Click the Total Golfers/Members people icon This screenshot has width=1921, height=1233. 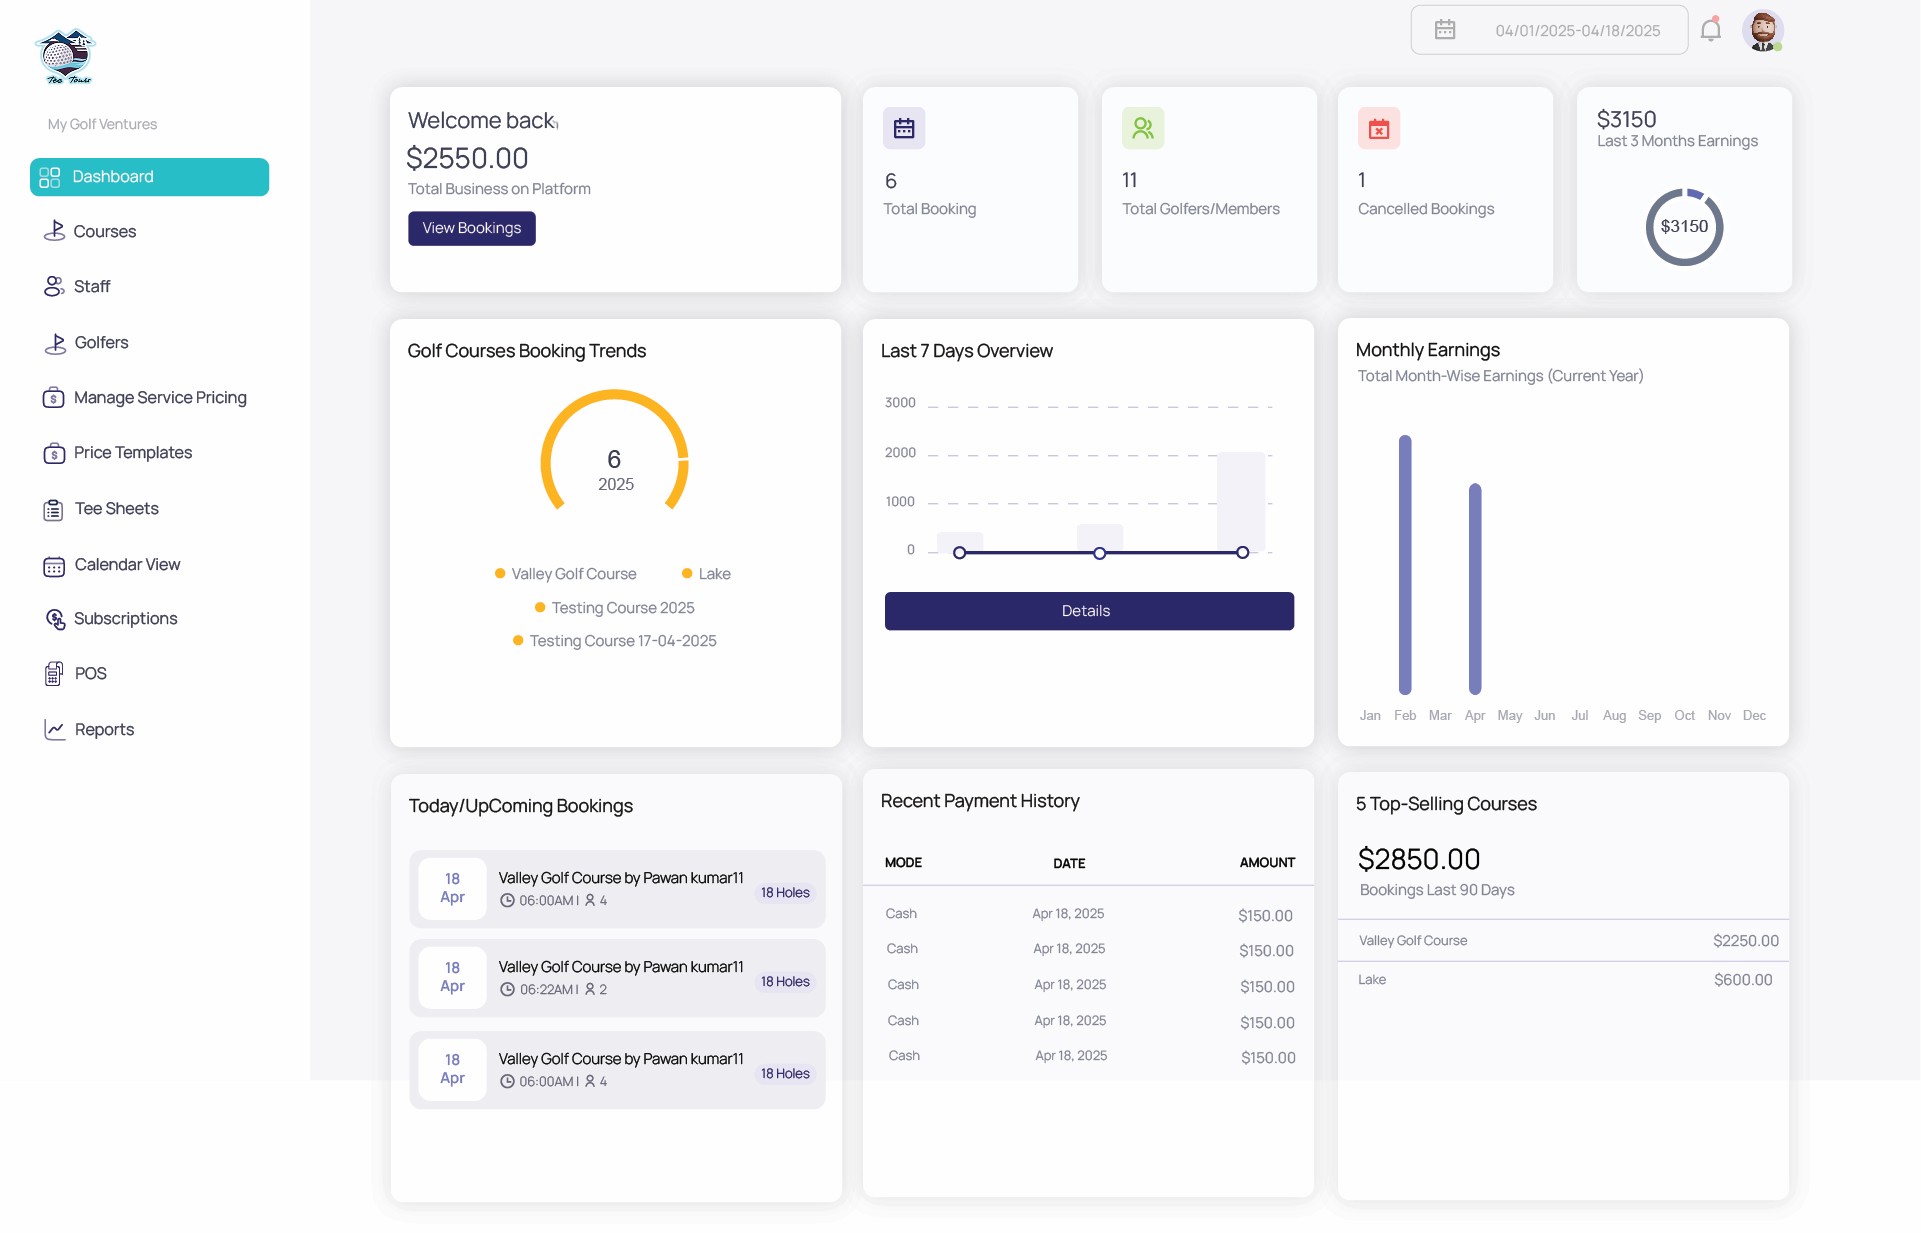(x=1143, y=128)
